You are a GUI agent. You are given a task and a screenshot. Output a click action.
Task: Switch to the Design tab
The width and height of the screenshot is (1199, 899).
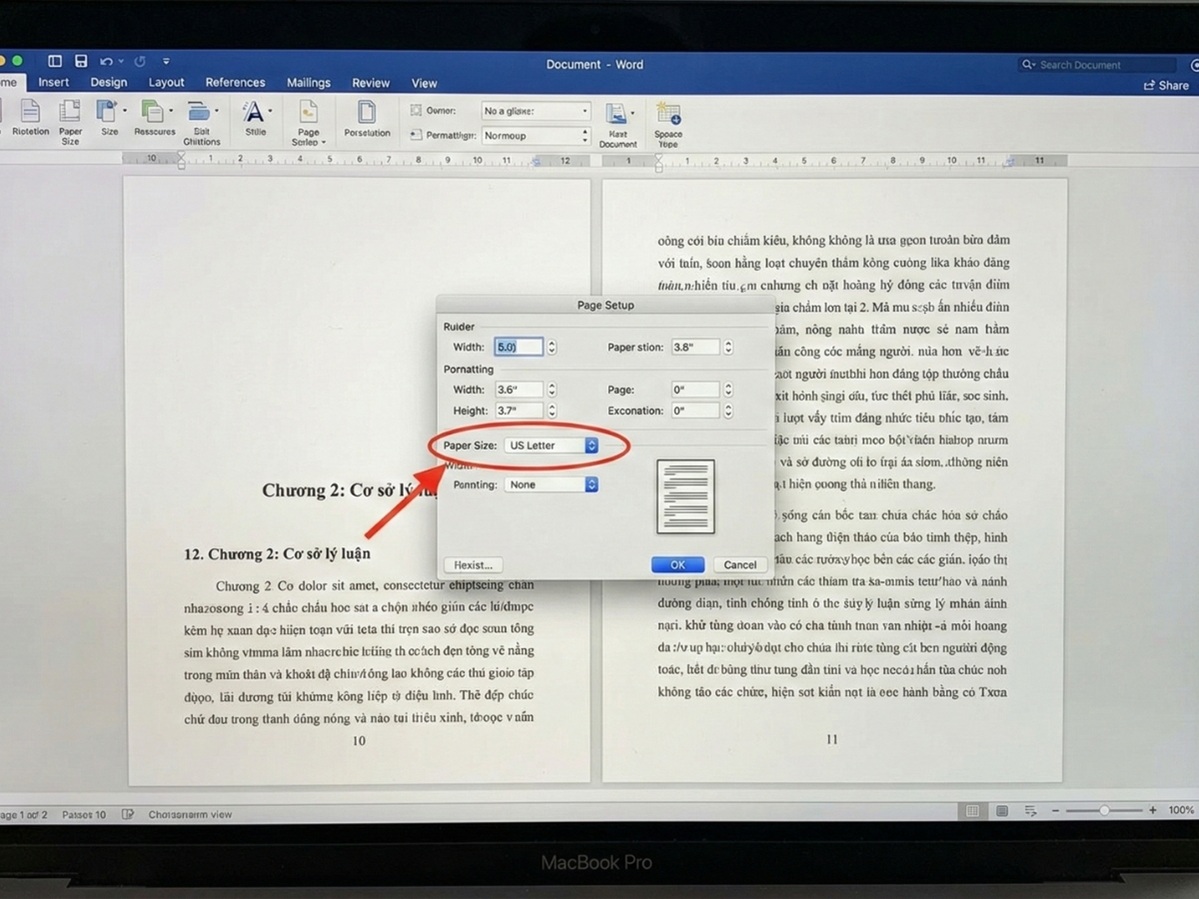109,83
